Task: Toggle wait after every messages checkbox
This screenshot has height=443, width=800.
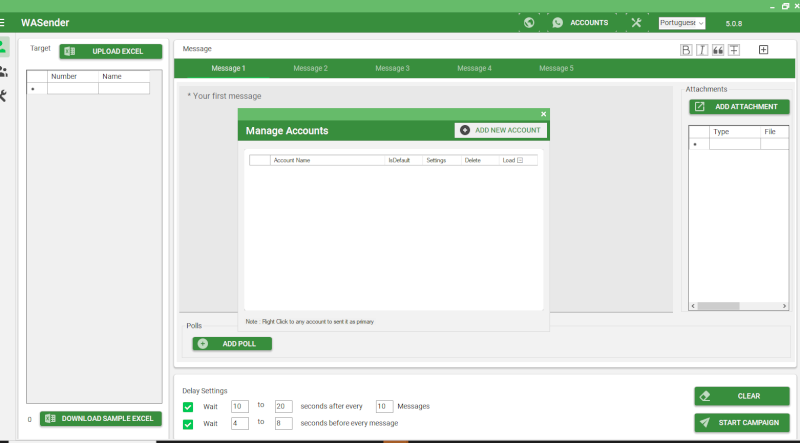Action: click(x=188, y=407)
